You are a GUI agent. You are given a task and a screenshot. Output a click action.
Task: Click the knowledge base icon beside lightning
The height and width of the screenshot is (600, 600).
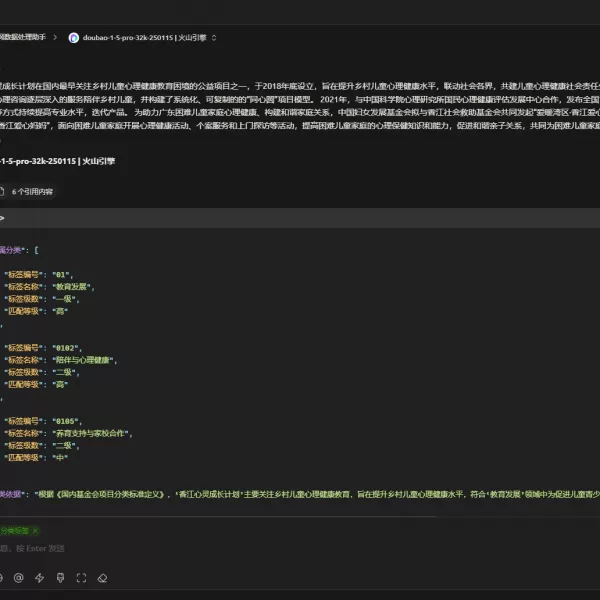(60, 577)
